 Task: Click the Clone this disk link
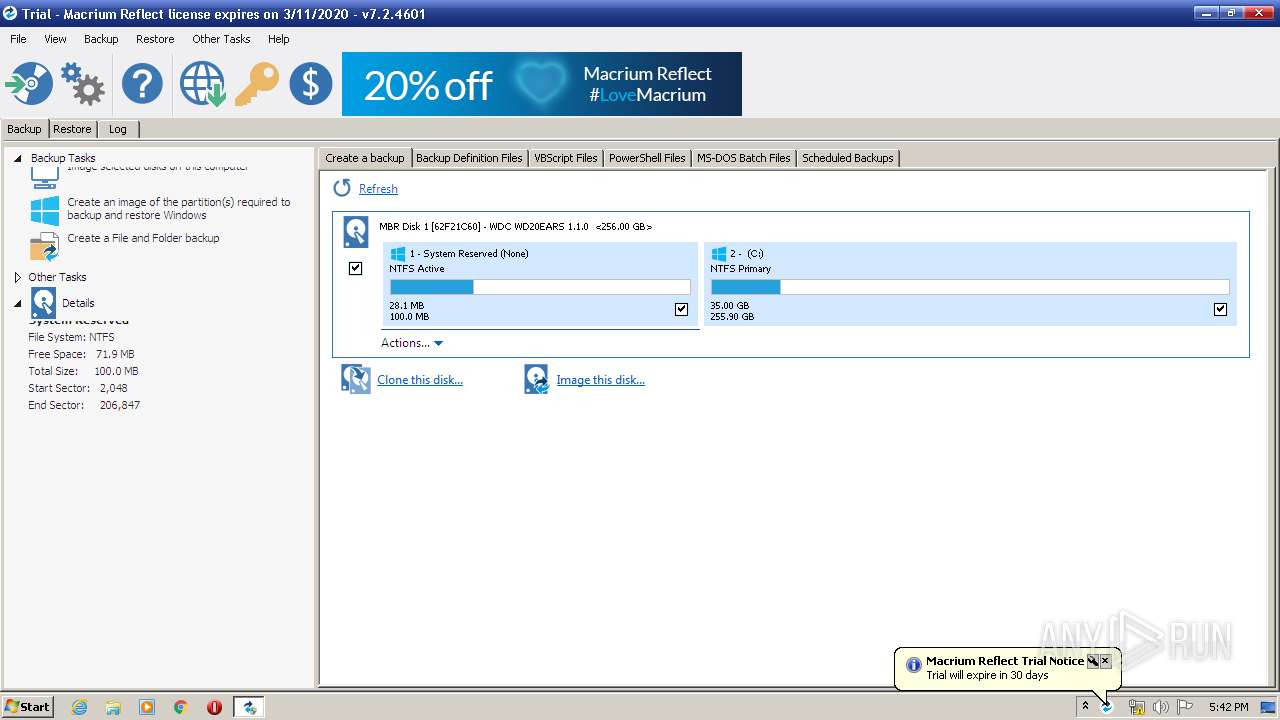pyautogui.click(x=420, y=380)
